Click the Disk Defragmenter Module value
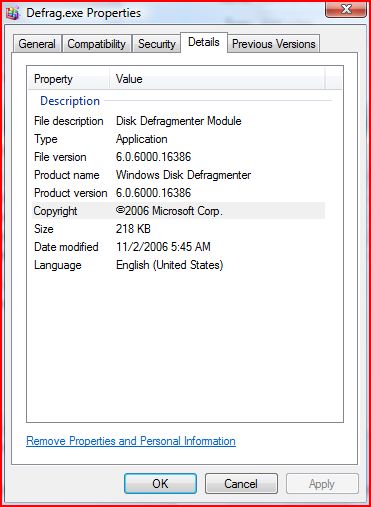Image resolution: width=371 pixels, height=507 pixels. [x=179, y=121]
